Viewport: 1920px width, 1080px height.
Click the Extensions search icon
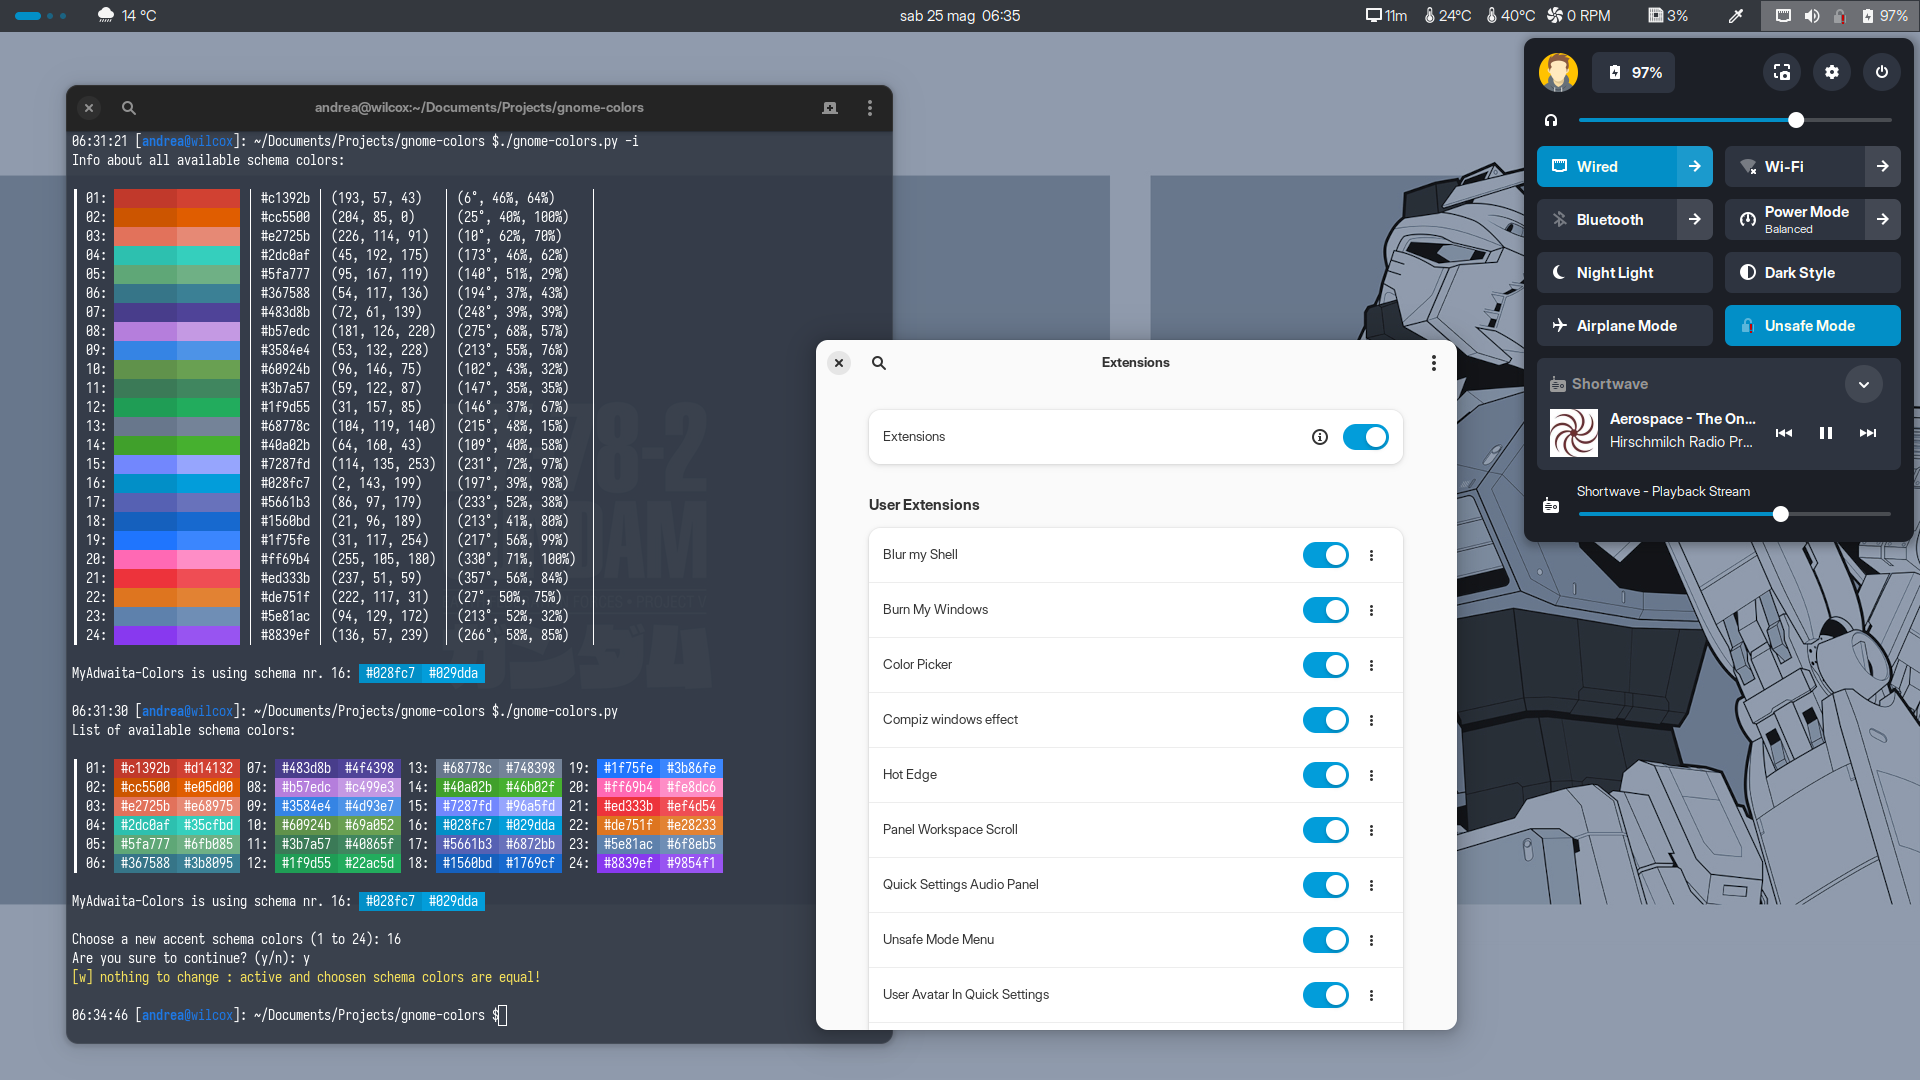(x=878, y=363)
